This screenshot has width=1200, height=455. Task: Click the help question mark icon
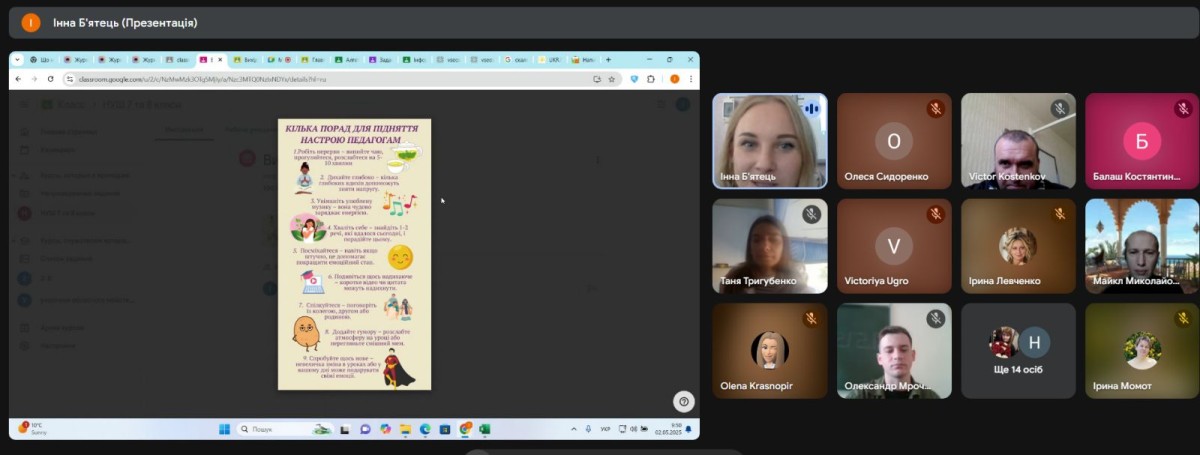pyautogui.click(x=684, y=401)
